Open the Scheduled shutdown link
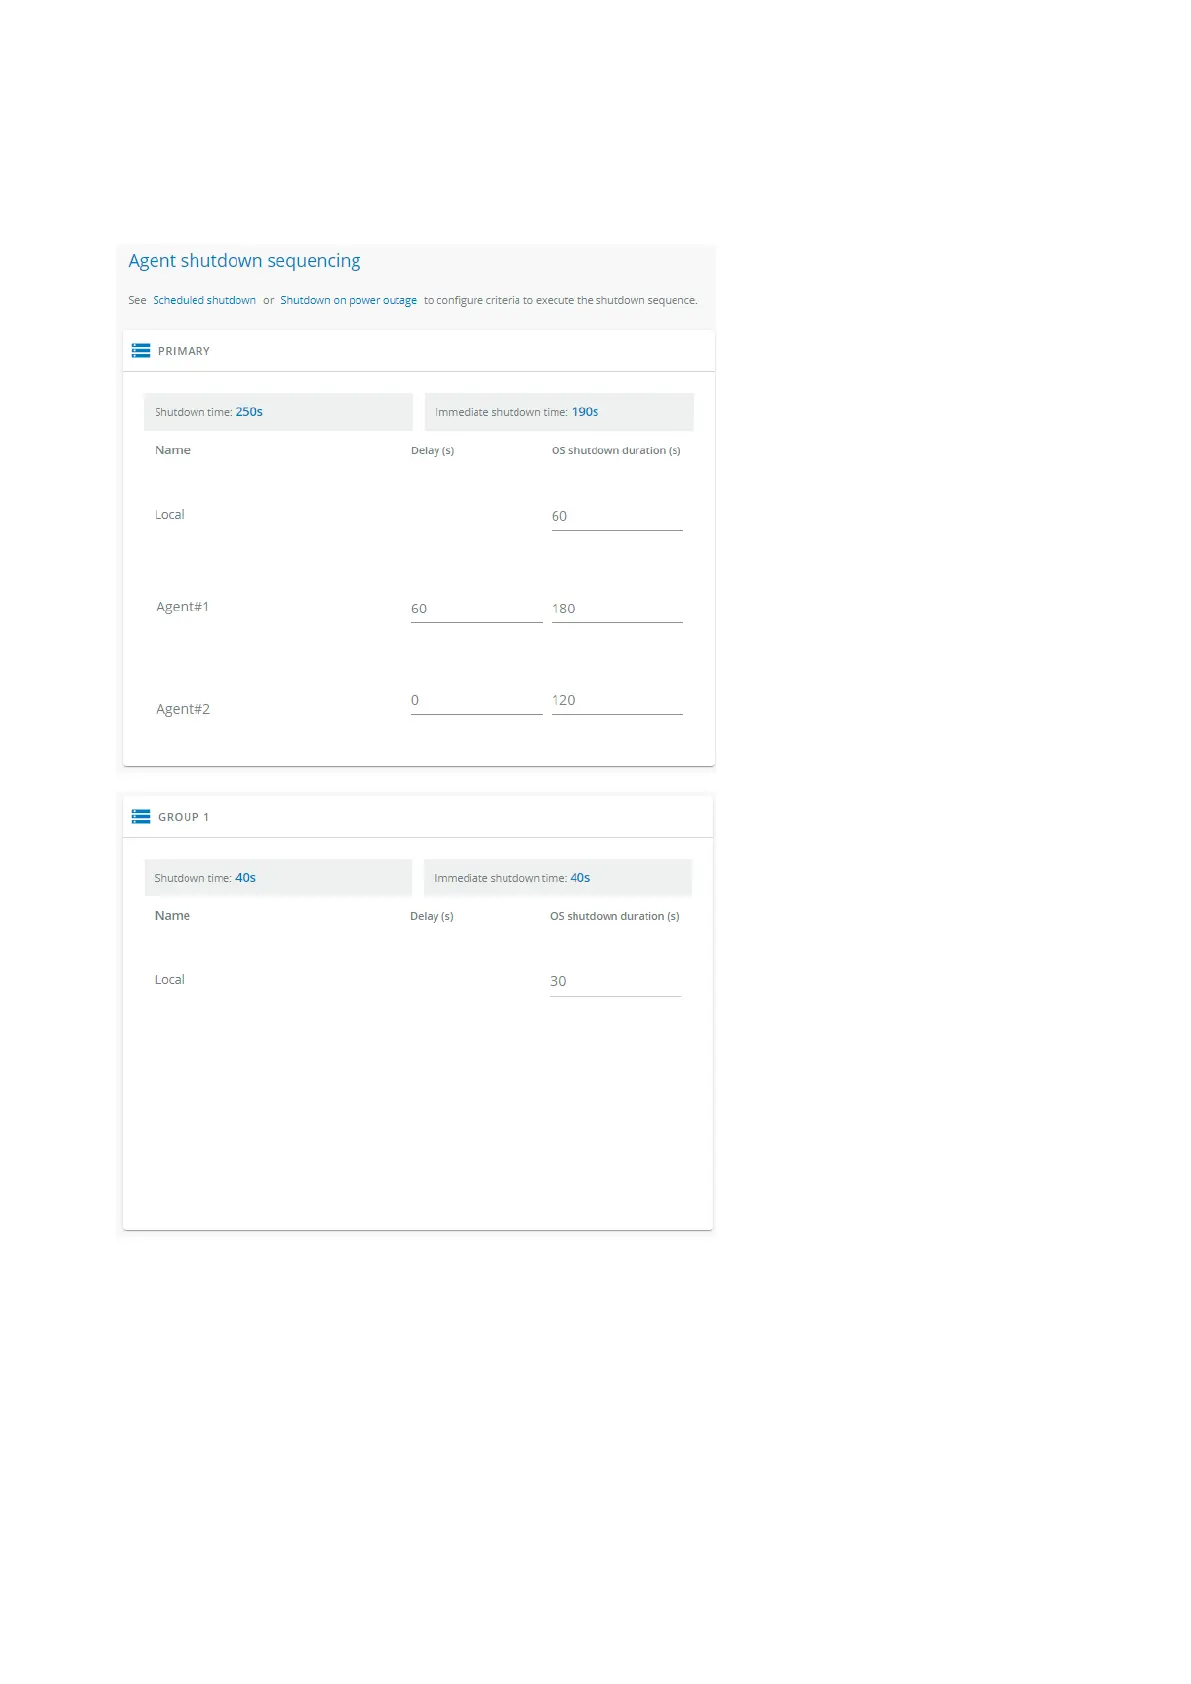Image resolution: width=1191 pixels, height=1684 pixels. click(x=204, y=300)
